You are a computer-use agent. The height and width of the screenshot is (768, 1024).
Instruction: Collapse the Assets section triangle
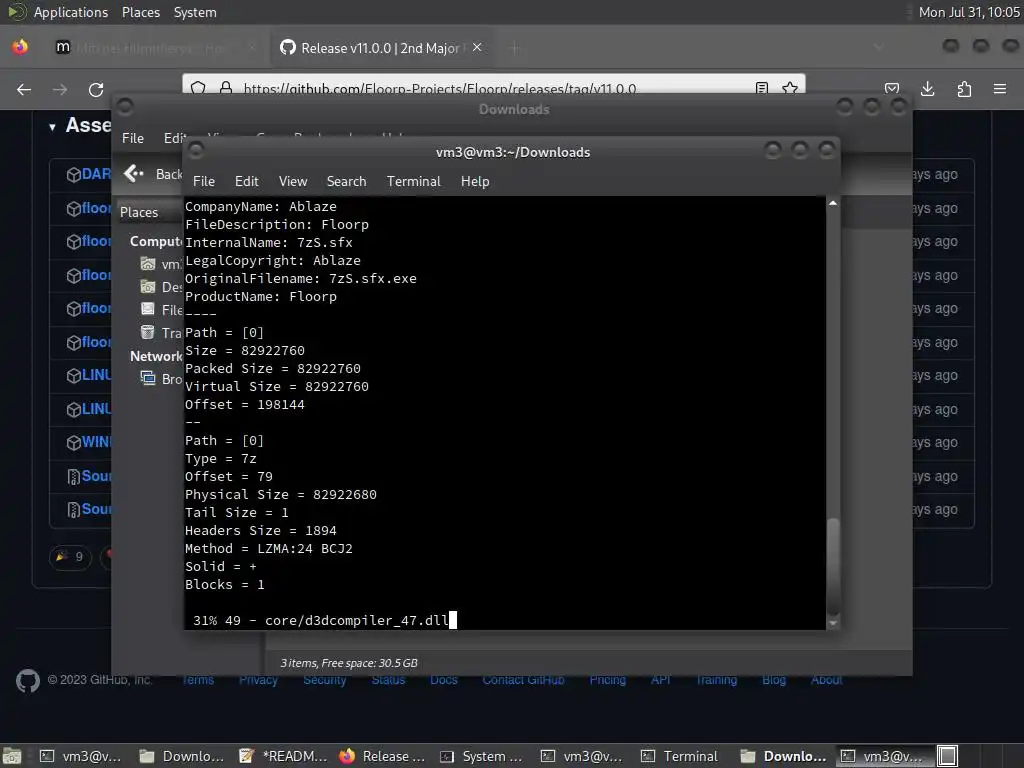pyautogui.click(x=52, y=127)
